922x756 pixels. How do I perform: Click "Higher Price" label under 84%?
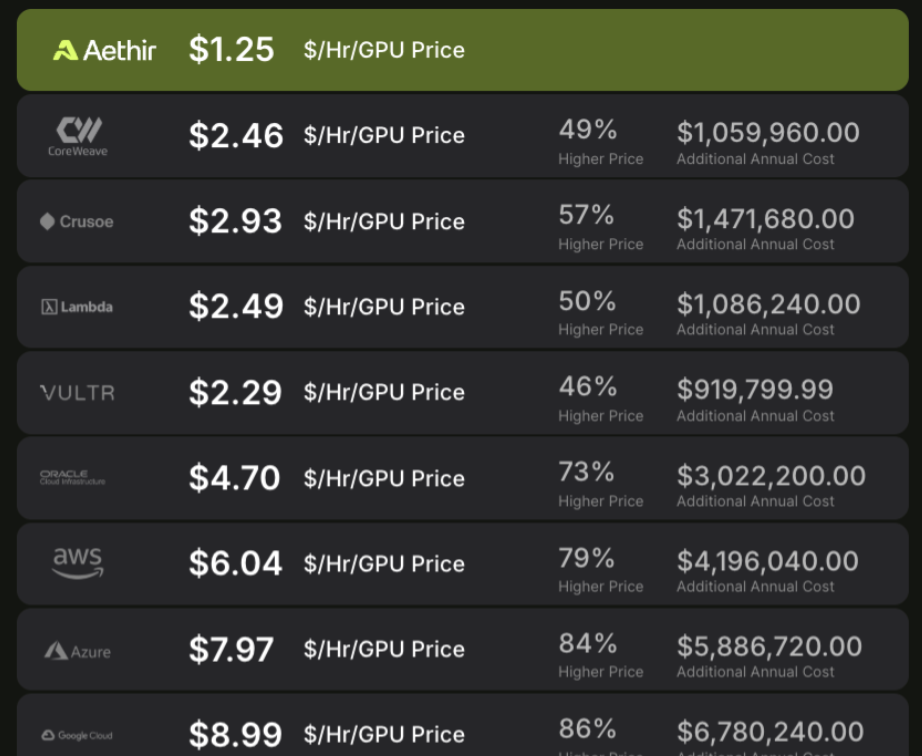[x=600, y=671]
